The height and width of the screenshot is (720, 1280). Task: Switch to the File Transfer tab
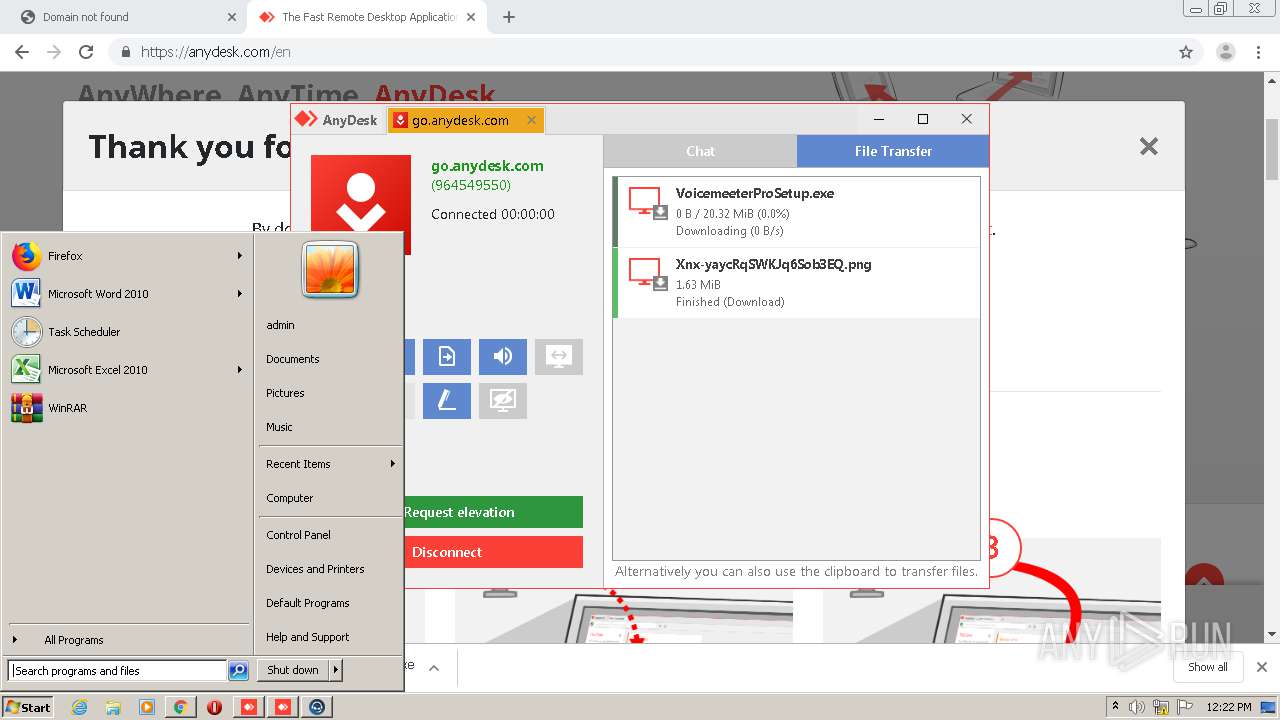(893, 151)
